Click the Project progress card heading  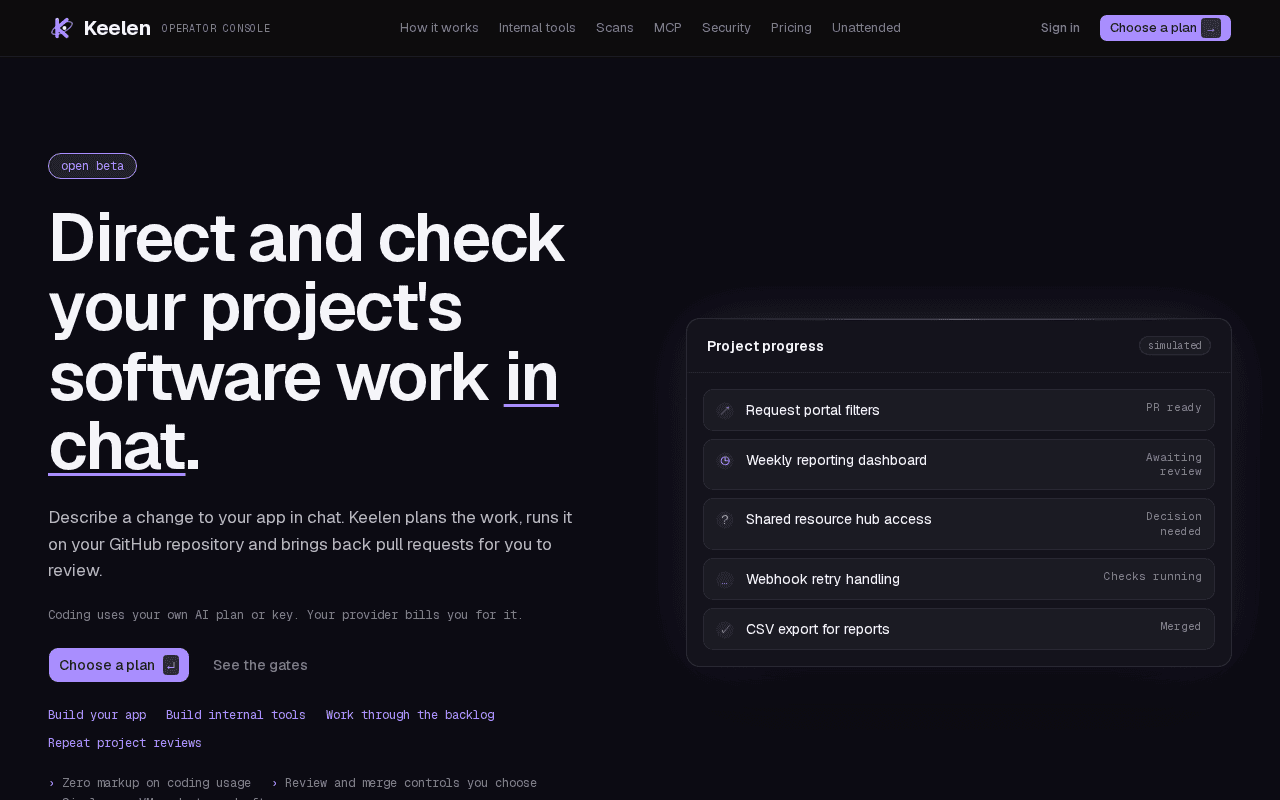click(765, 346)
